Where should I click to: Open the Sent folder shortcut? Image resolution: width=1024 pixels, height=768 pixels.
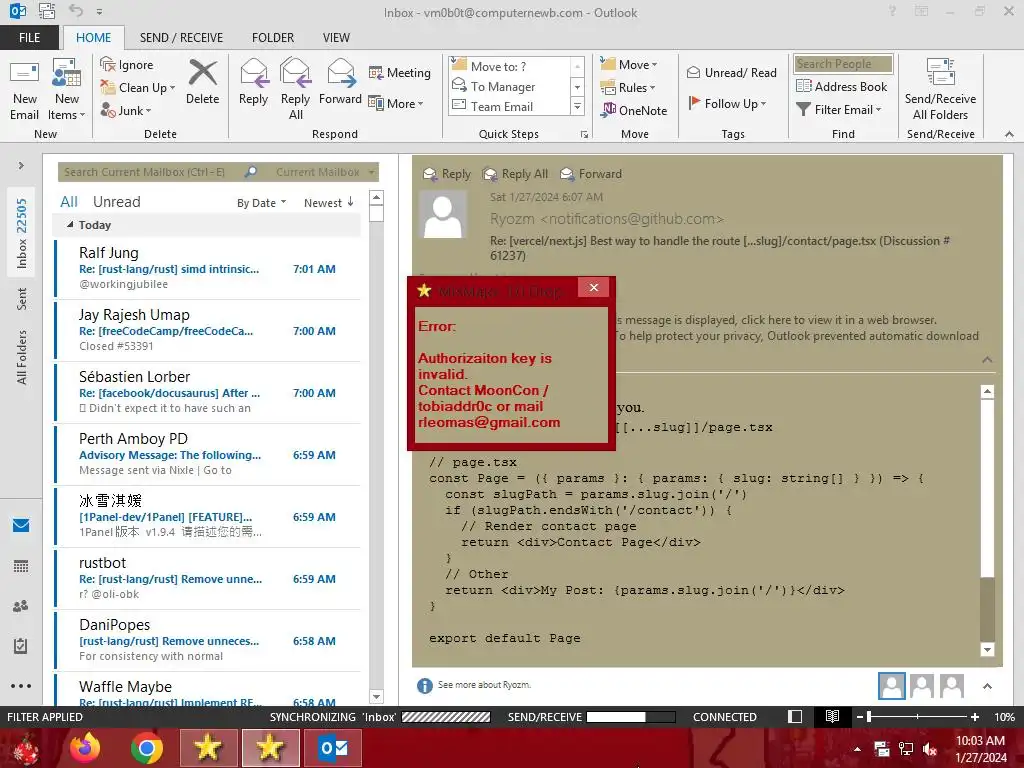pos(22,298)
